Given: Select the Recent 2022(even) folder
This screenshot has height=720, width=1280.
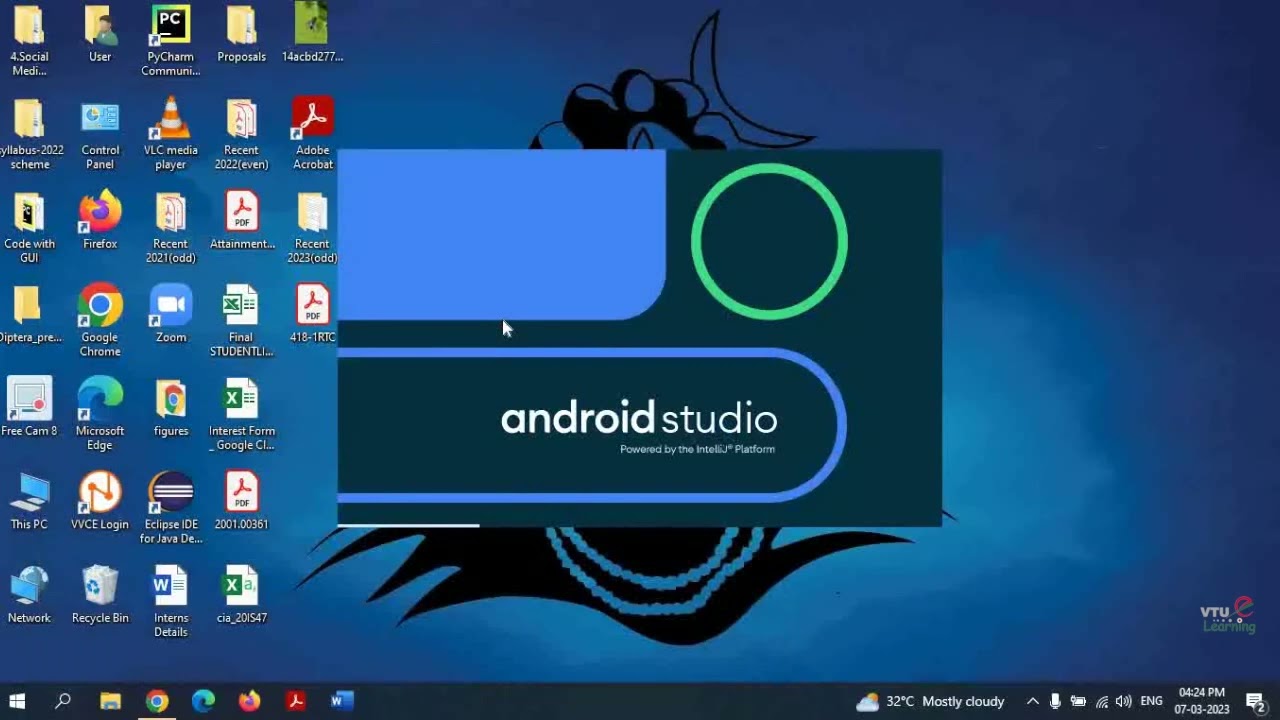Looking at the screenshot, I should [x=242, y=134].
